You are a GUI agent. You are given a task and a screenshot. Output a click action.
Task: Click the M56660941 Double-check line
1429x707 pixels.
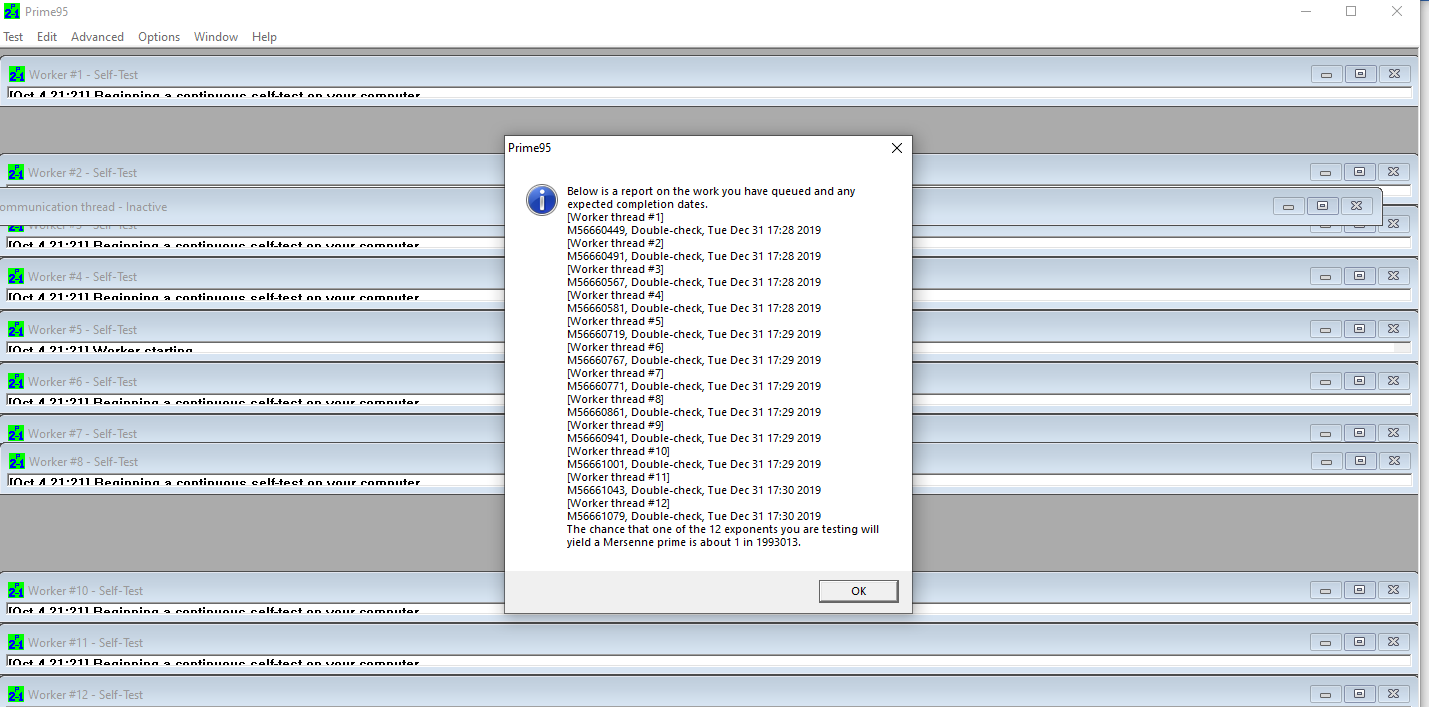[x=694, y=438]
